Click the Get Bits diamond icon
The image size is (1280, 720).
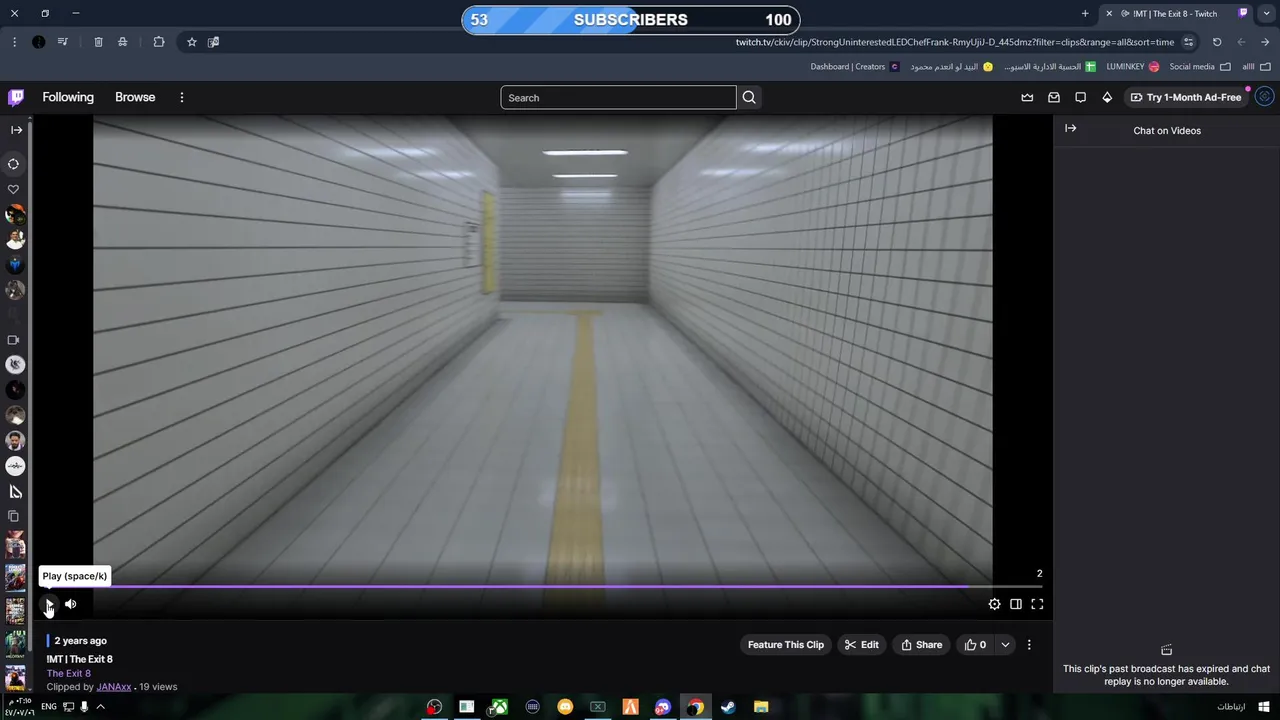click(x=1107, y=97)
